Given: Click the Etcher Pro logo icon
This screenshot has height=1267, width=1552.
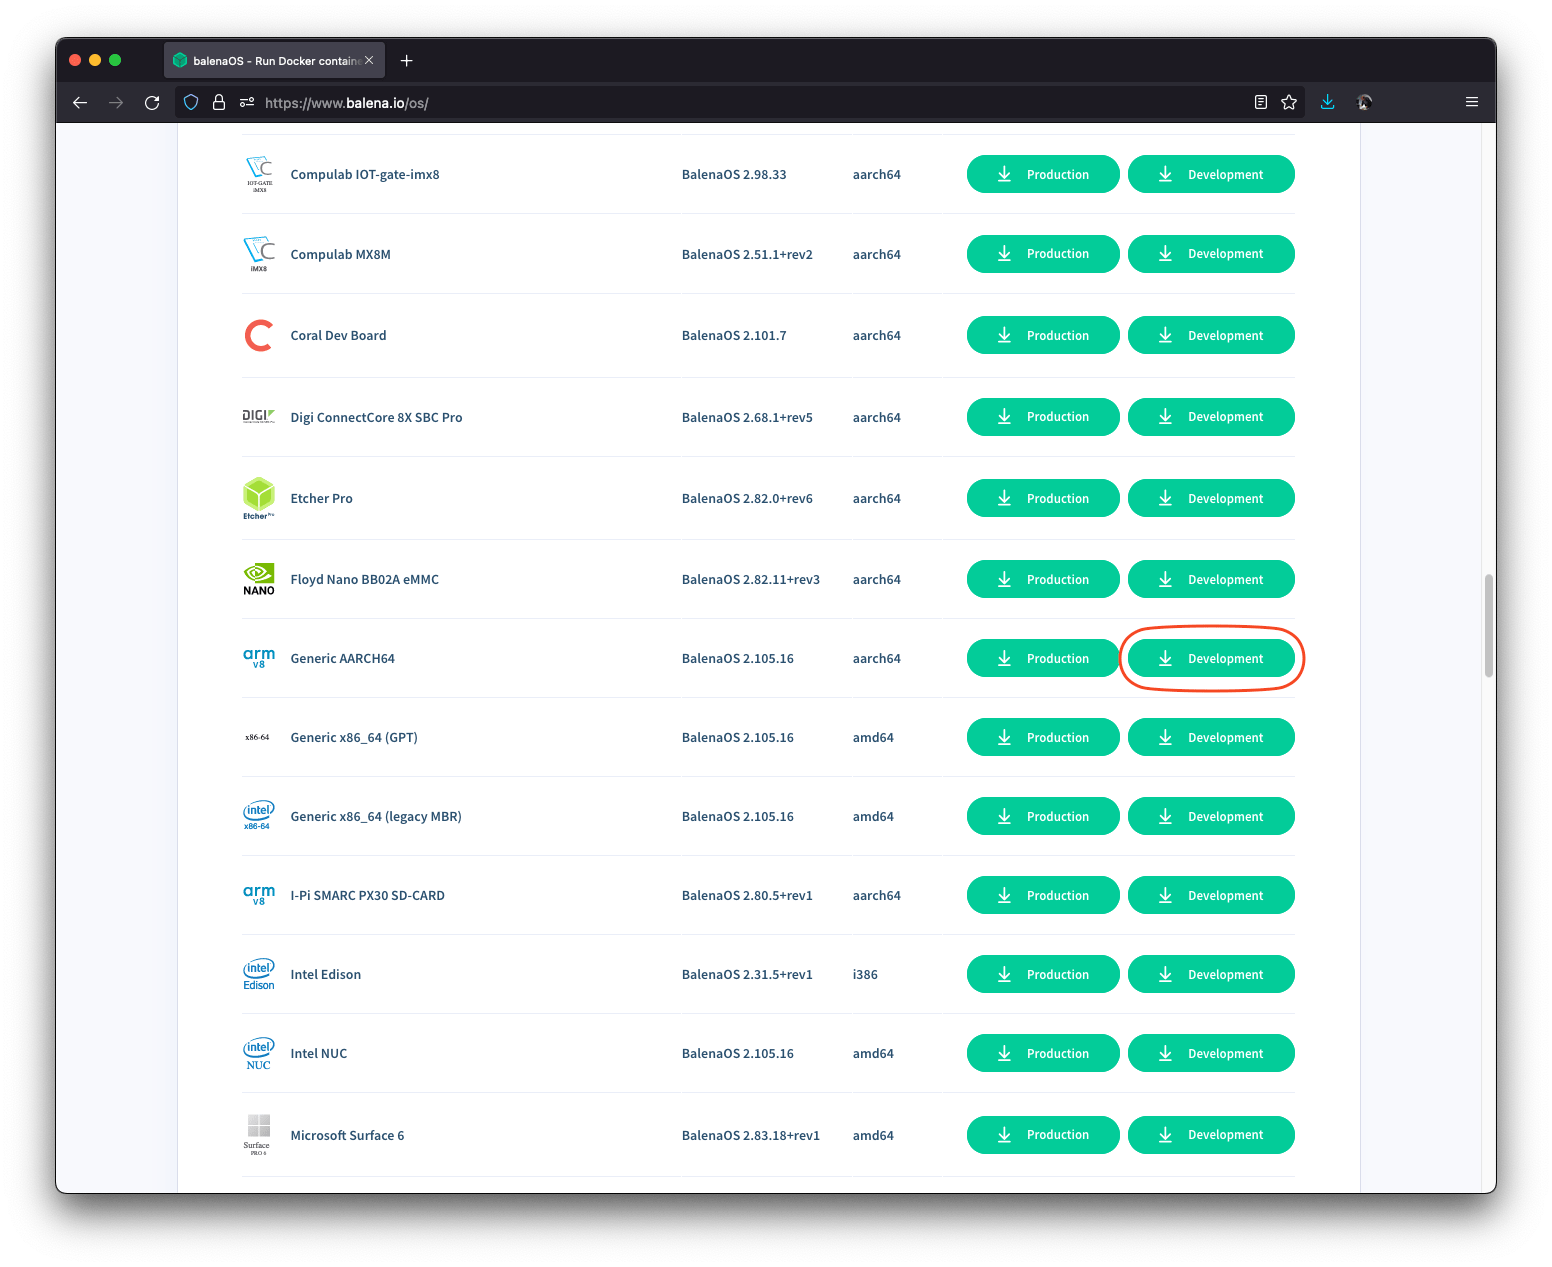Looking at the screenshot, I should pos(259,498).
